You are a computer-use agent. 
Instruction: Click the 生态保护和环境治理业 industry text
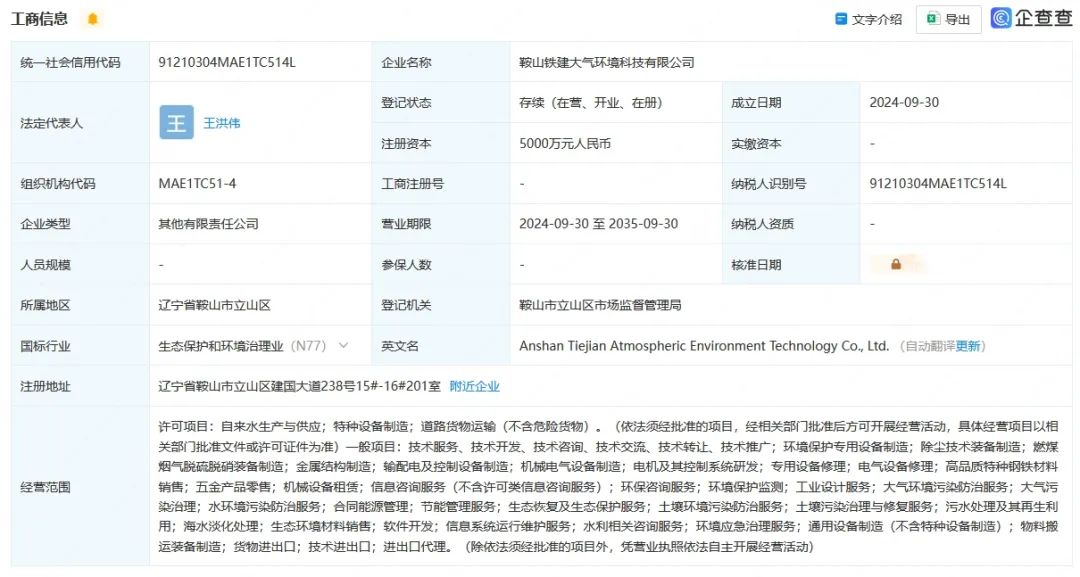[222, 346]
